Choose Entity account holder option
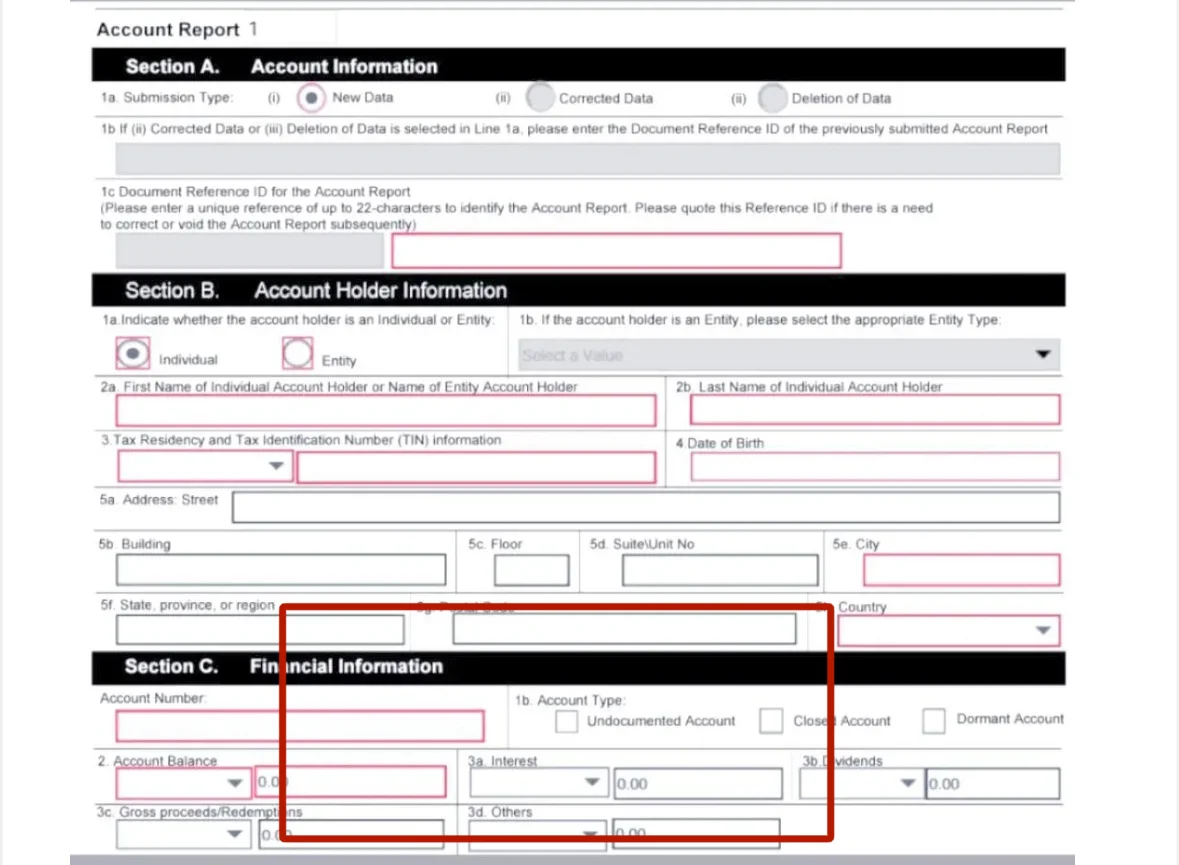The width and height of the screenshot is (1179, 865). [x=298, y=353]
